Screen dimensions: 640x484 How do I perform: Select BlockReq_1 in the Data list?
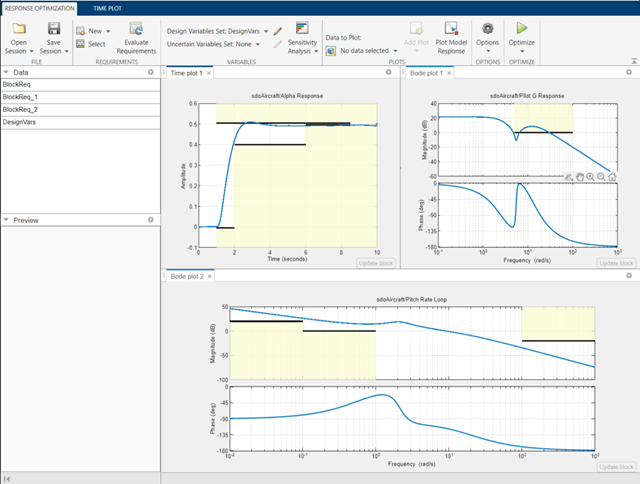[19, 97]
